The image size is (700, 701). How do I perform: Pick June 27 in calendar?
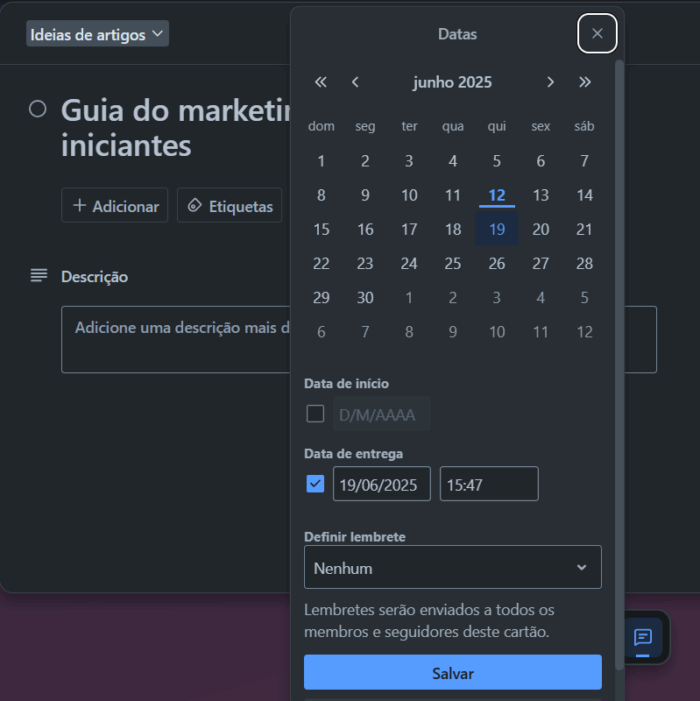tap(540, 264)
